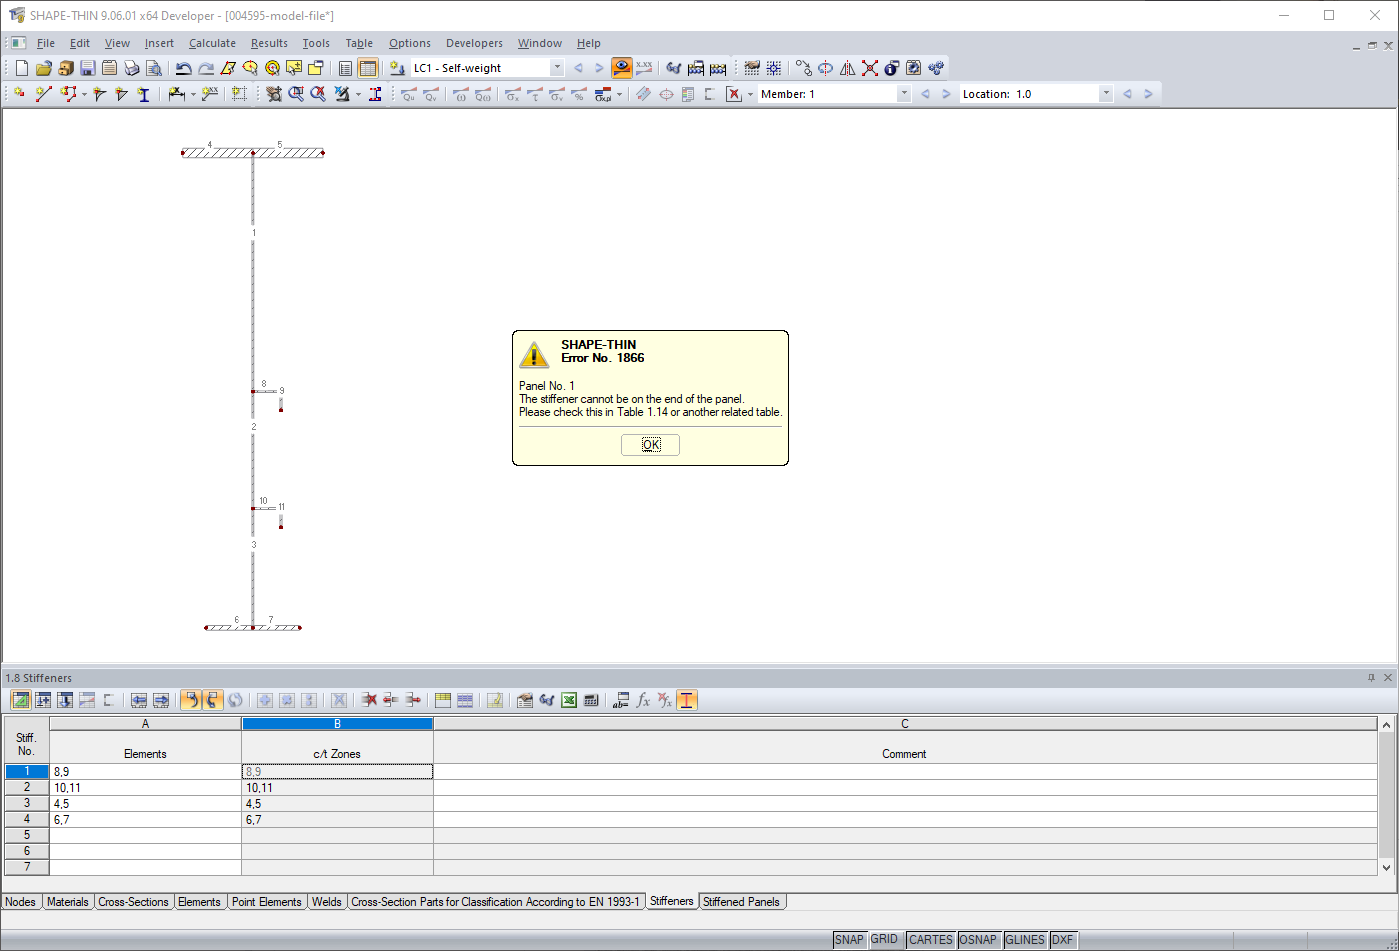Click the Undo icon in the toolbar
This screenshot has height=951, width=1399.
pos(183,67)
